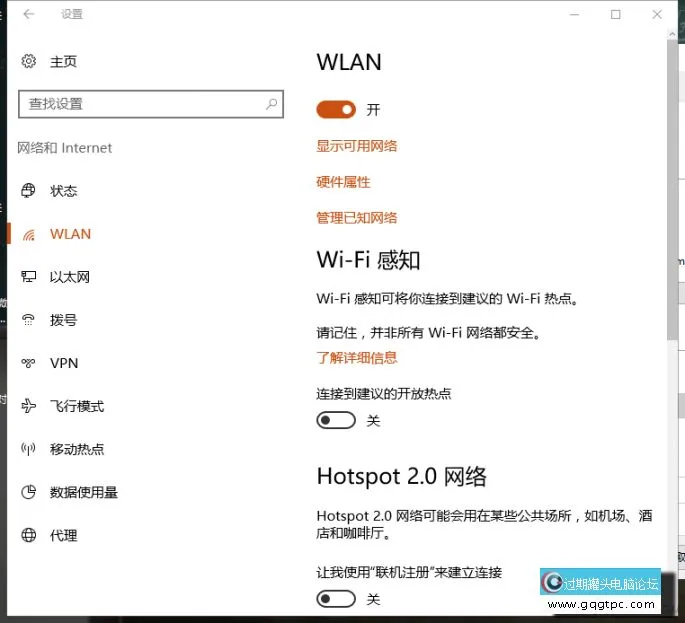Screen dimensions: 685x623
Task: Enable the 联机注册 Hotspot 2.0 toggle
Action: [336, 599]
